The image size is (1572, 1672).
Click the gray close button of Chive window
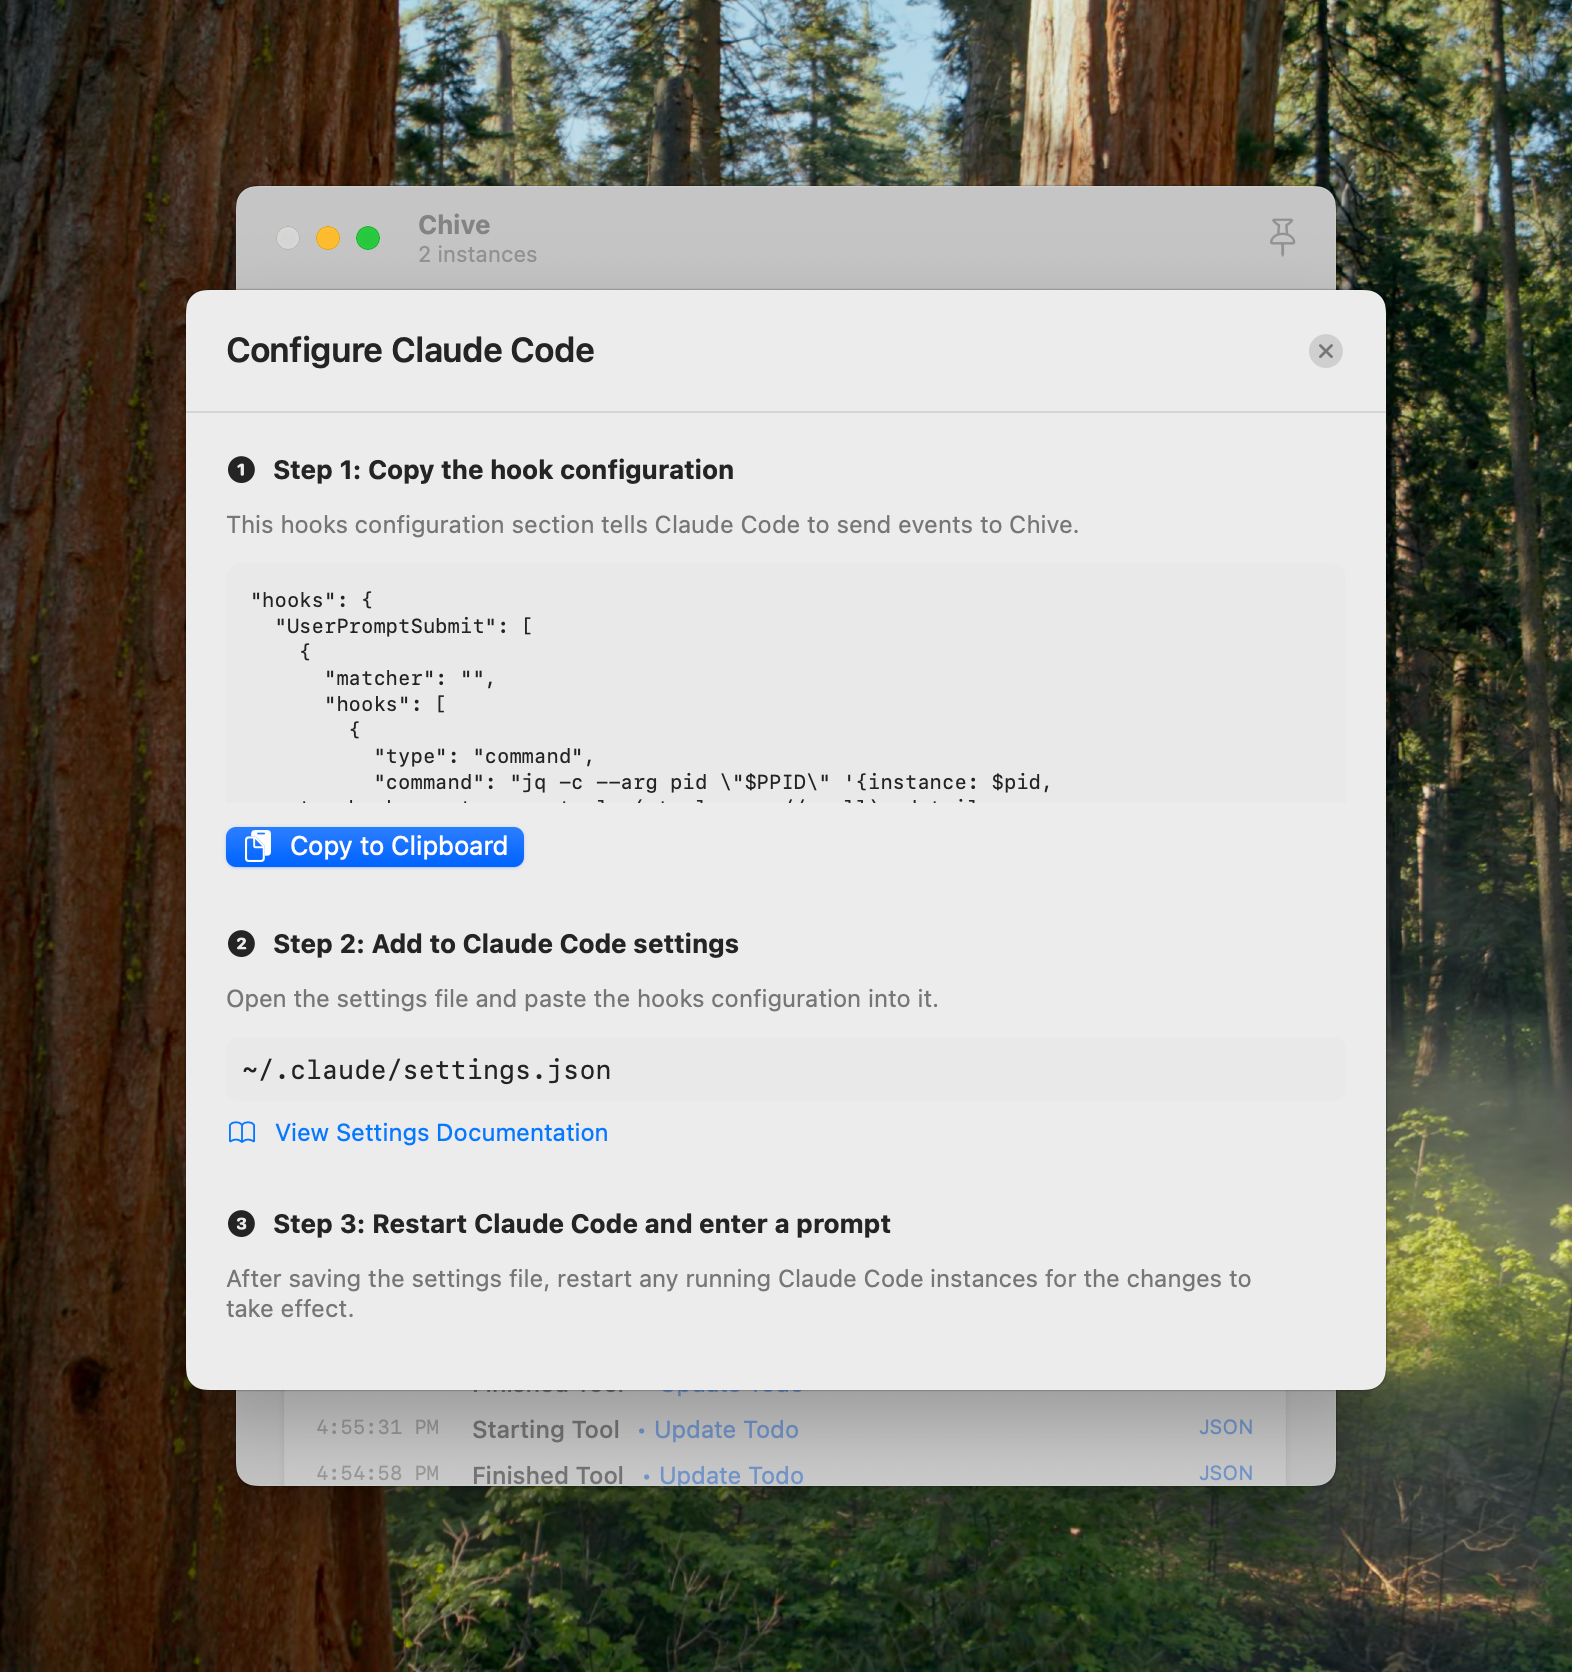point(288,238)
